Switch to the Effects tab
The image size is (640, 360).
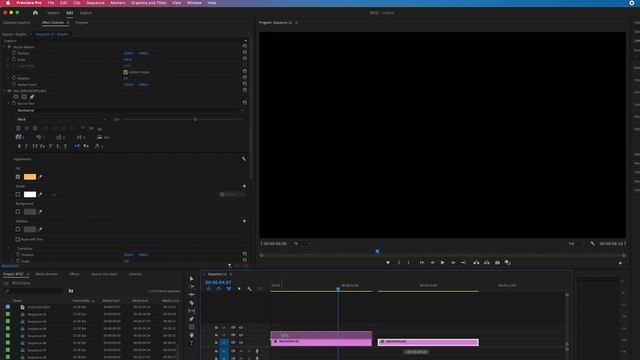point(74,274)
